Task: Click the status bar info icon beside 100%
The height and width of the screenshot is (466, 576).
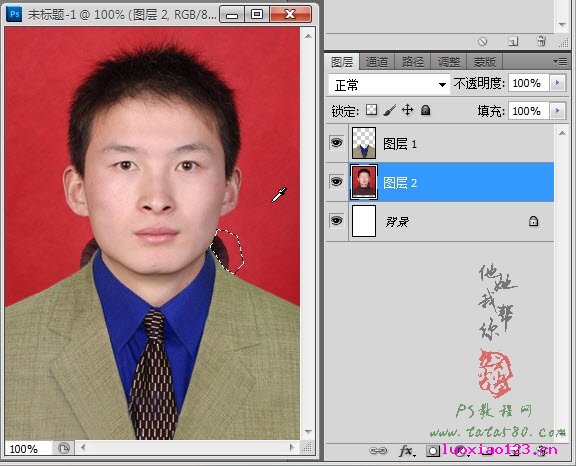Action: pos(64,448)
